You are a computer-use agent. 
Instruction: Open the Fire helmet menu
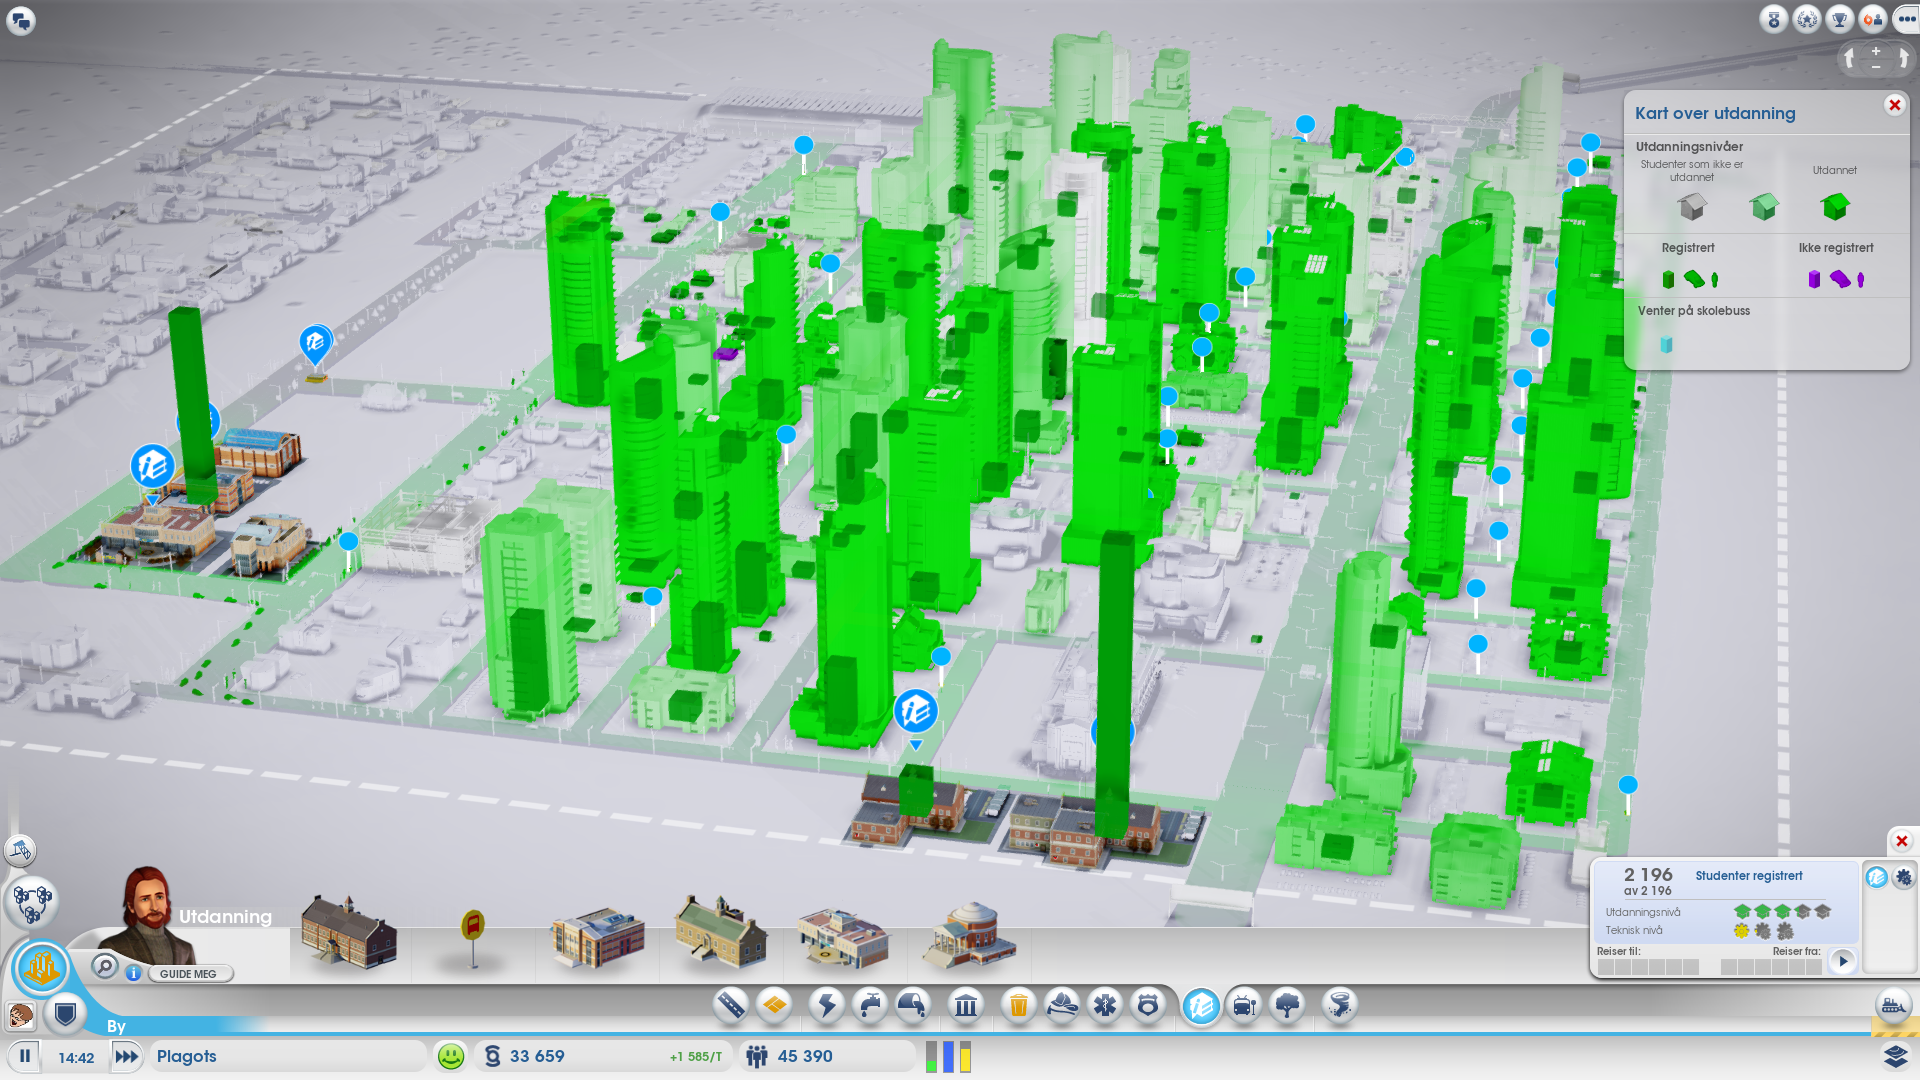point(1062,1005)
